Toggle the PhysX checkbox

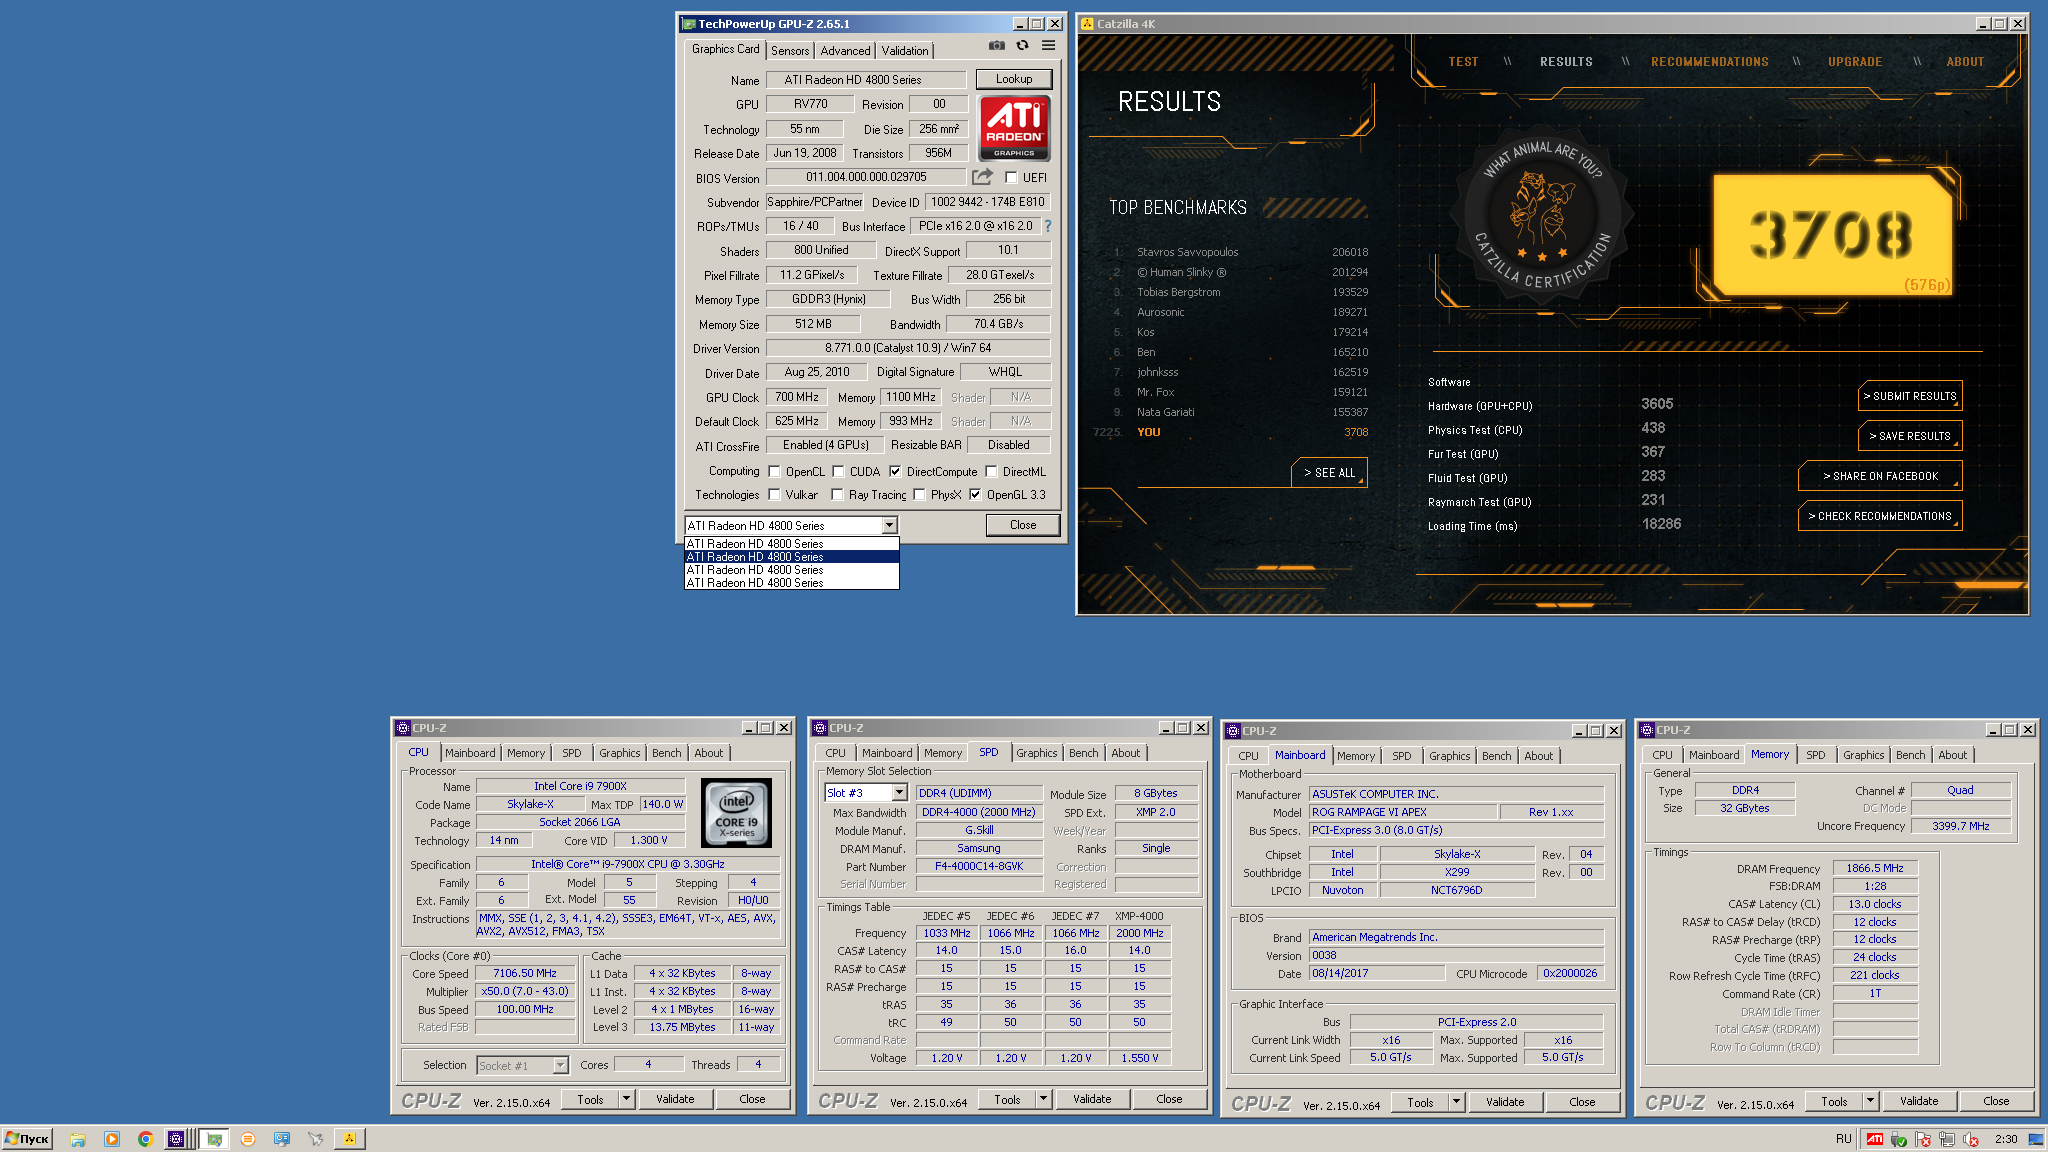[919, 495]
